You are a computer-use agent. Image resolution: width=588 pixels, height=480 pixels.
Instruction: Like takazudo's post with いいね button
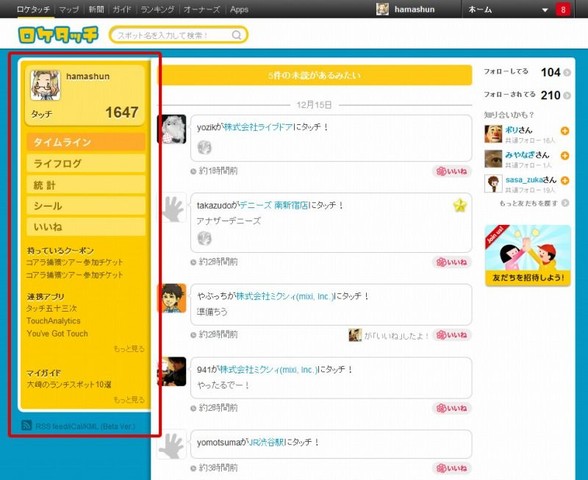452,262
